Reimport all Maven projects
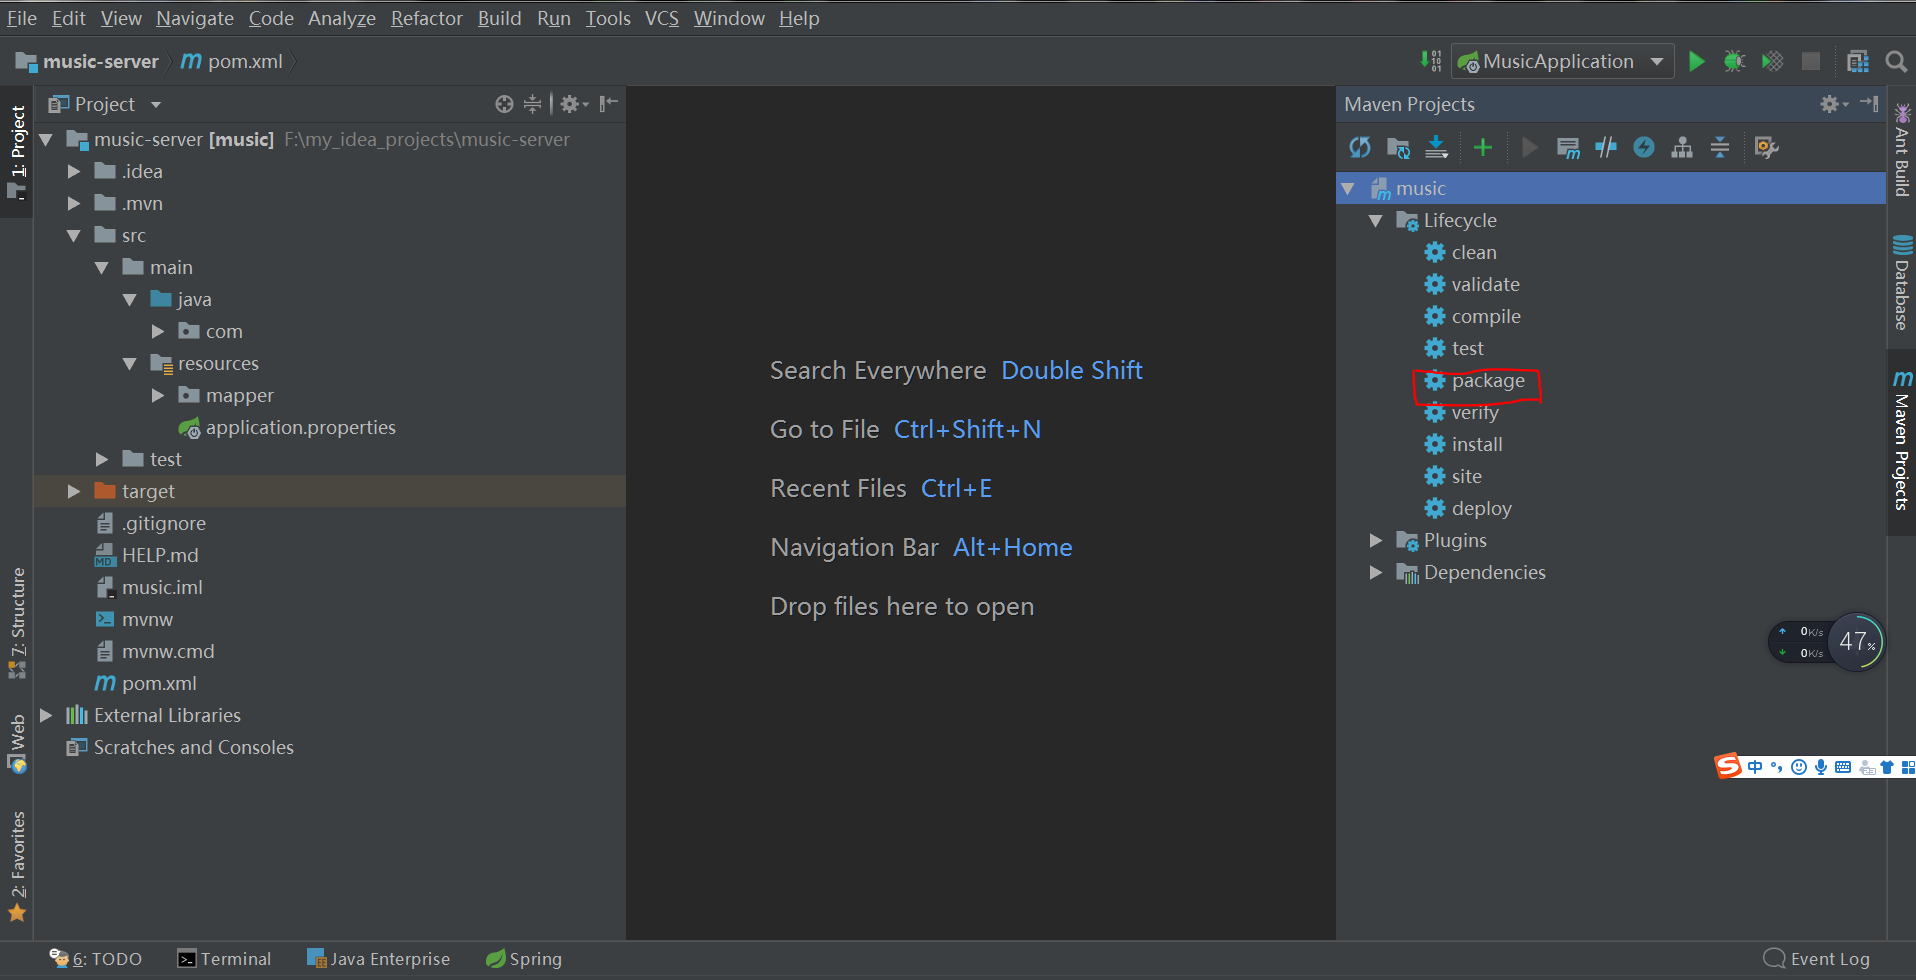 pyautogui.click(x=1360, y=148)
